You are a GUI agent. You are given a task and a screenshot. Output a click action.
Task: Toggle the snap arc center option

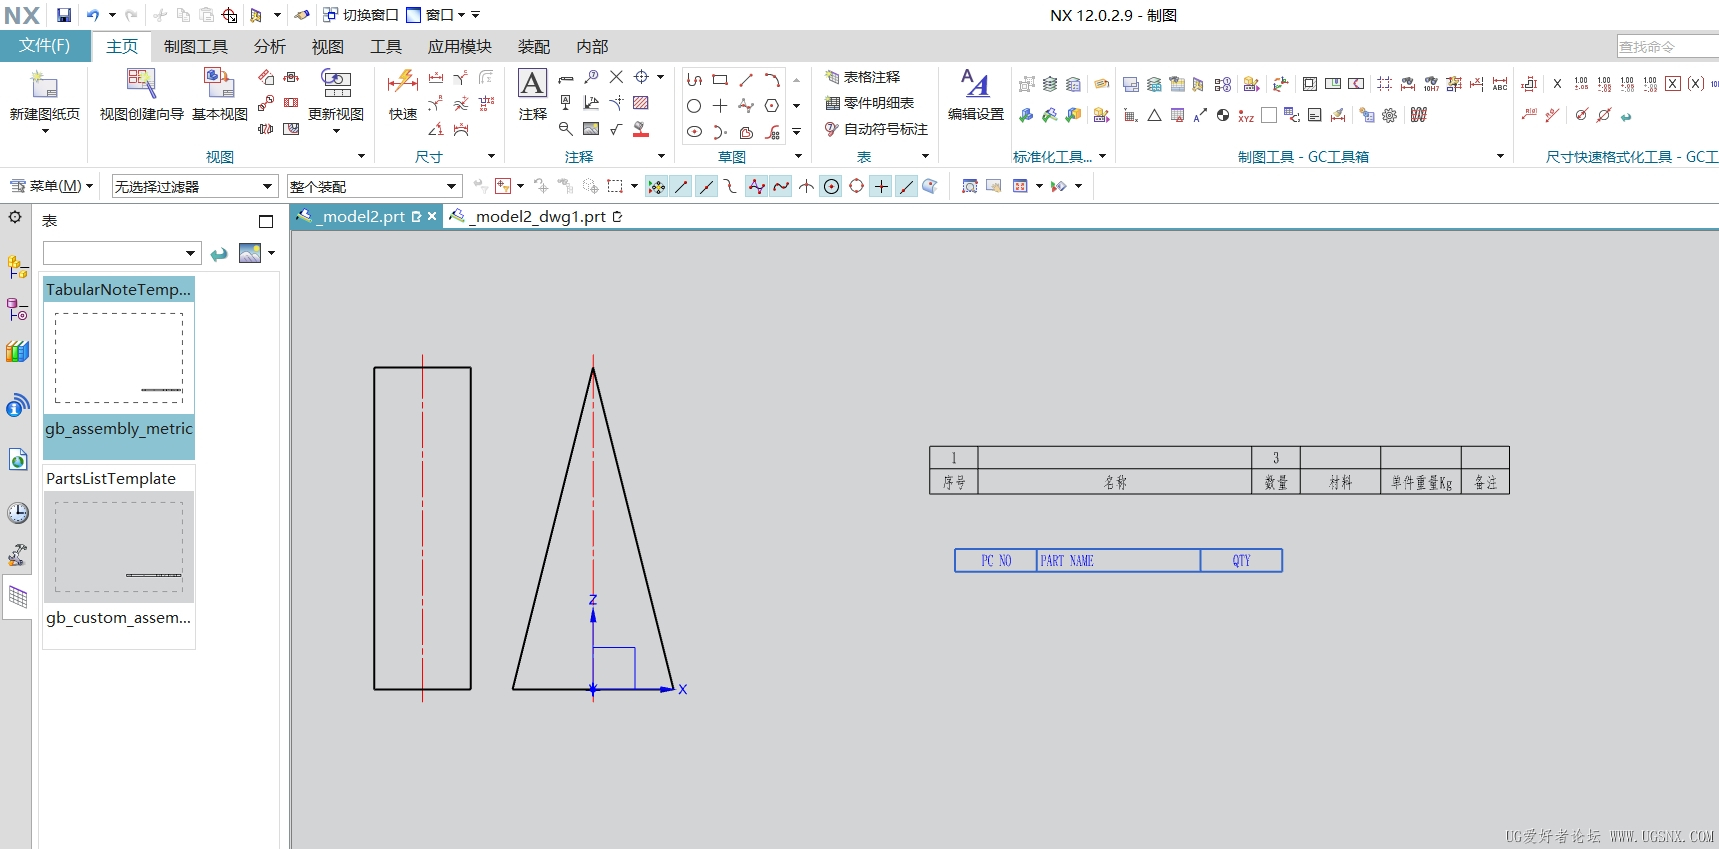pos(831,186)
